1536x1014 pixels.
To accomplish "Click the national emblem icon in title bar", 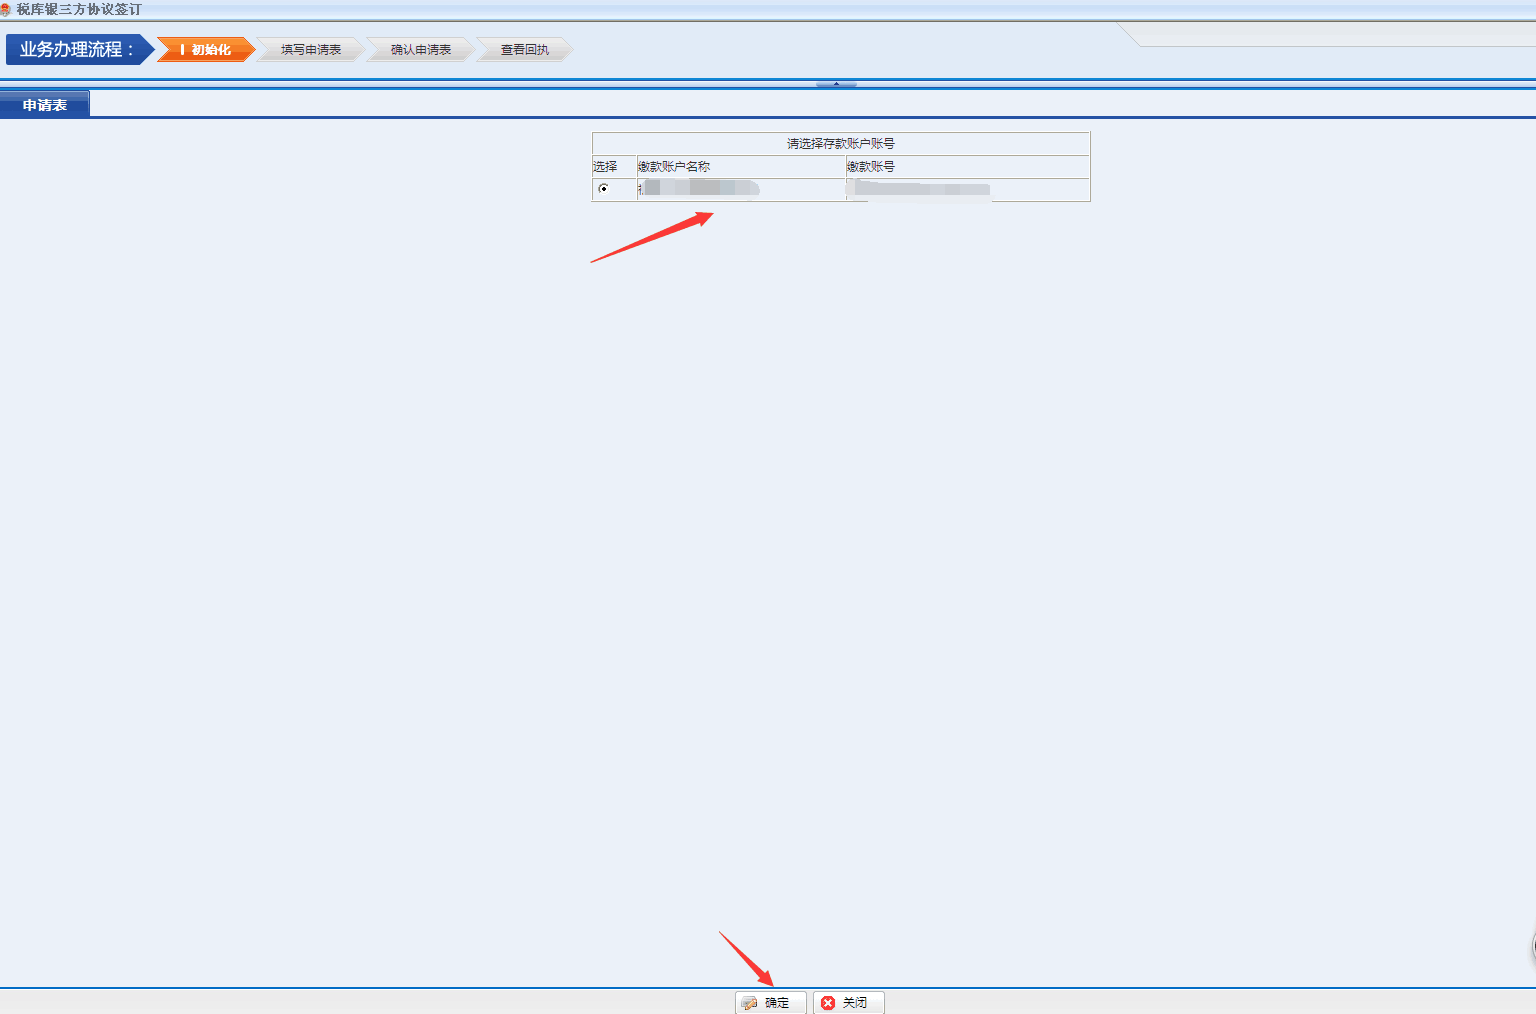I will point(5,9).
